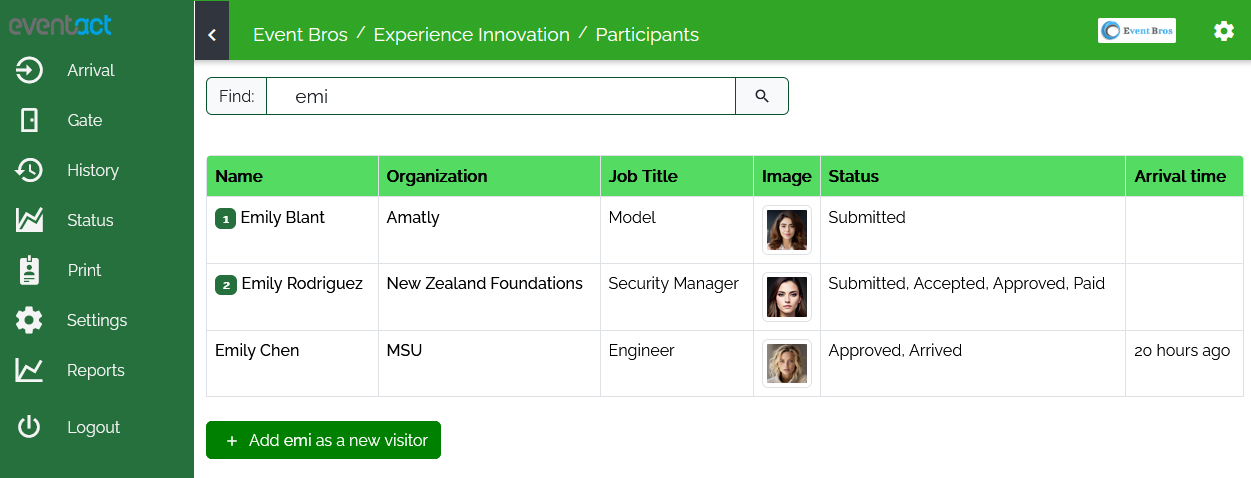
Task: Click the History clock icon
Action: click(x=29, y=170)
